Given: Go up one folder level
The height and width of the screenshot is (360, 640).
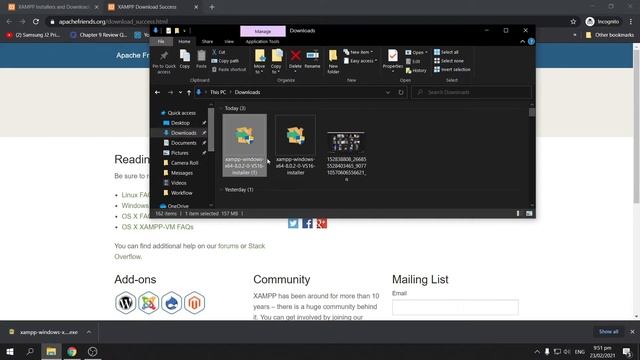Looking at the screenshot, I should pos(189,92).
